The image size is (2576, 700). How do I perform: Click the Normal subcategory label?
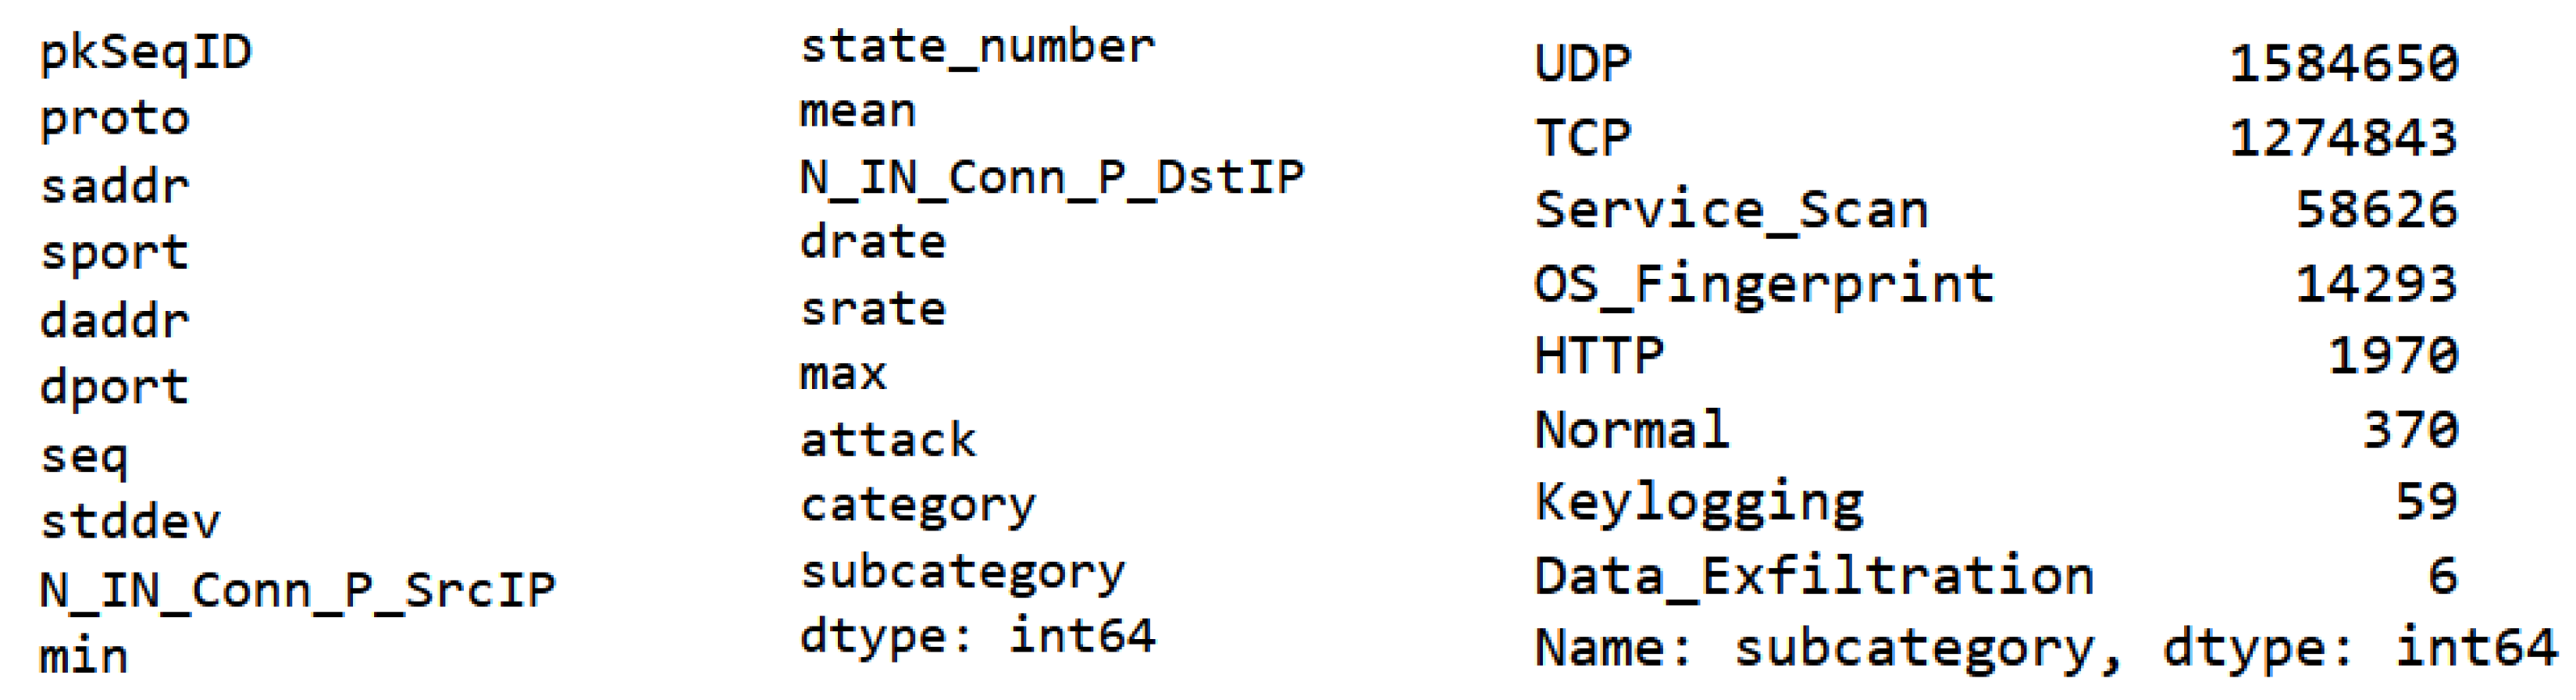pyautogui.click(x=1632, y=430)
